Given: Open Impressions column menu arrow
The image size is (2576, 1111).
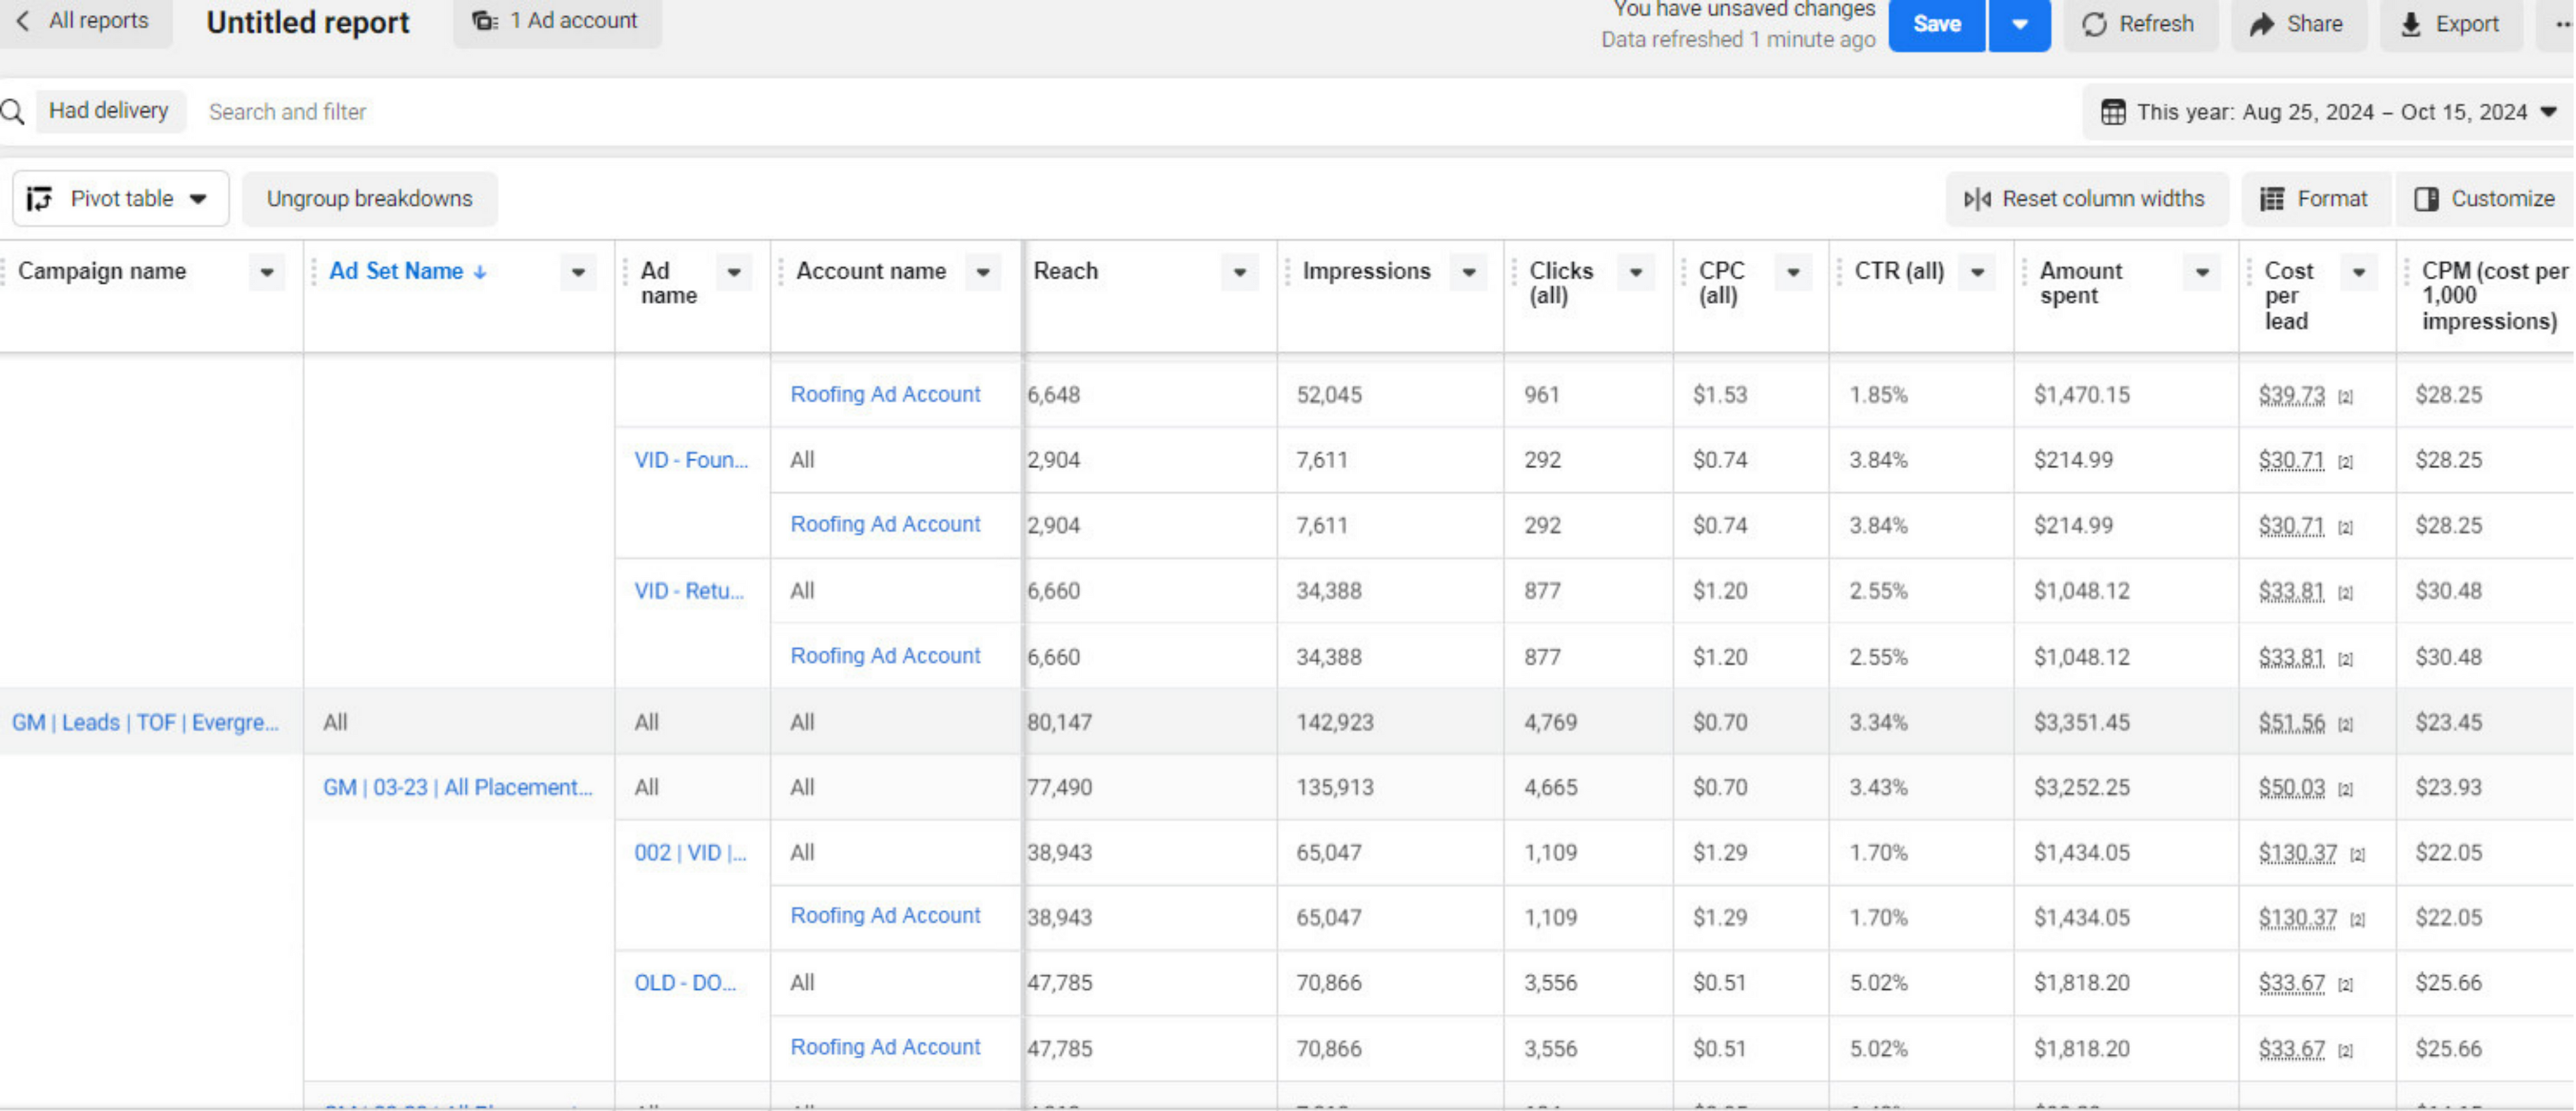Looking at the screenshot, I should tap(1468, 272).
